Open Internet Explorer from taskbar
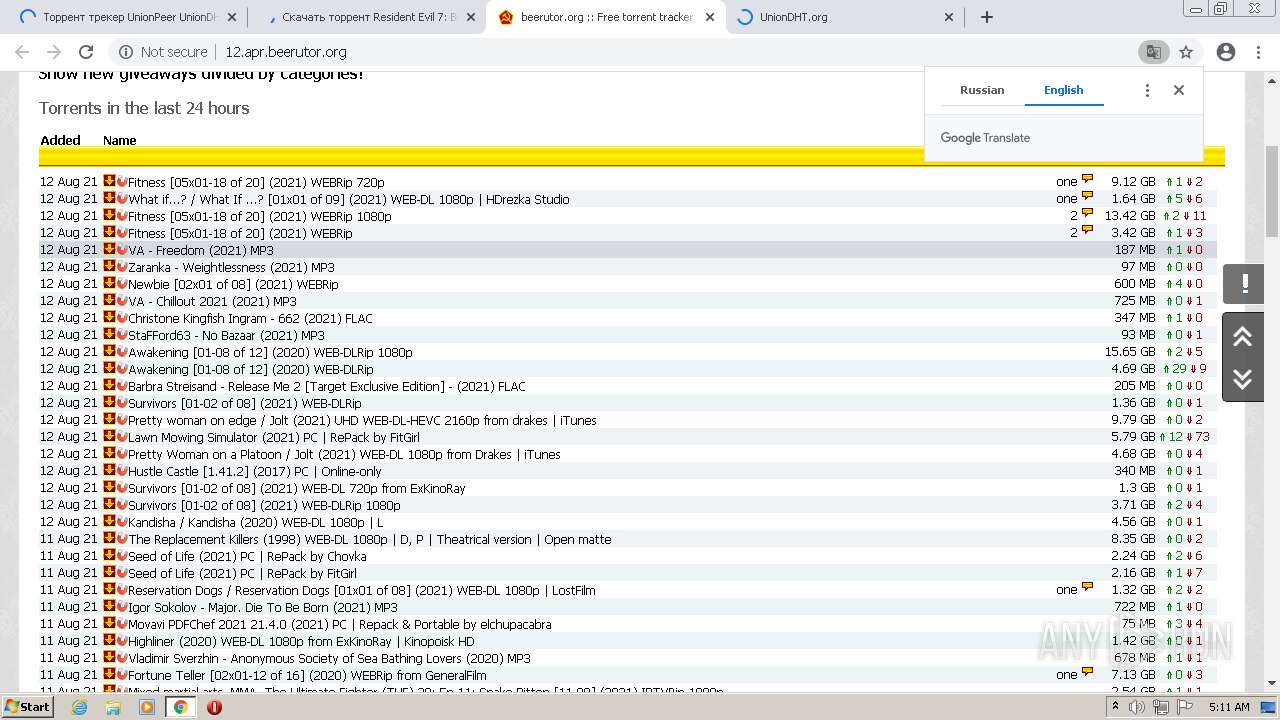Image resolution: width=1280 pixels, height=720 pixels. coord(80,707)
